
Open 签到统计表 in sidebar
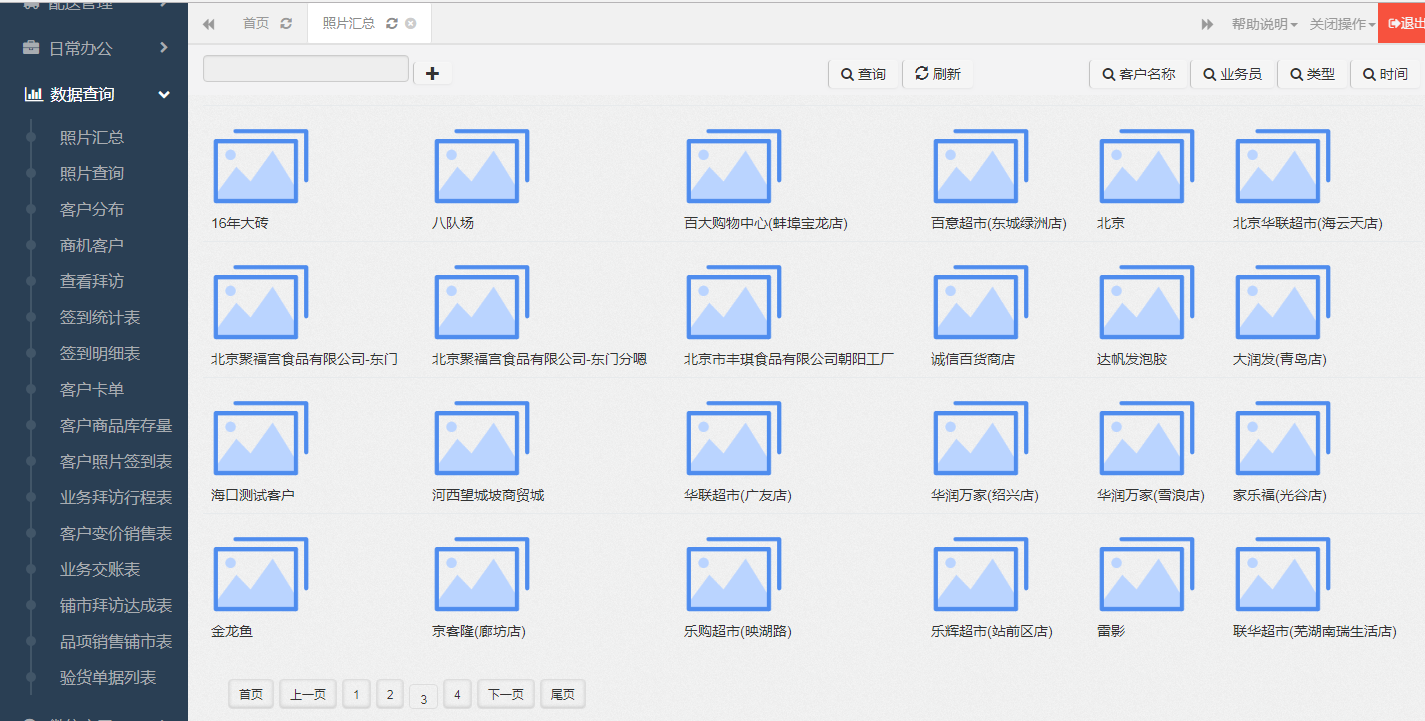click(x=100, y=317)
